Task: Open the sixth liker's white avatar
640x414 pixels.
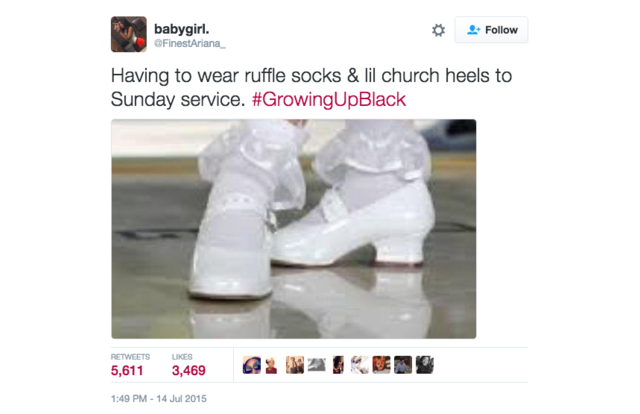Action: coord(360,365)
